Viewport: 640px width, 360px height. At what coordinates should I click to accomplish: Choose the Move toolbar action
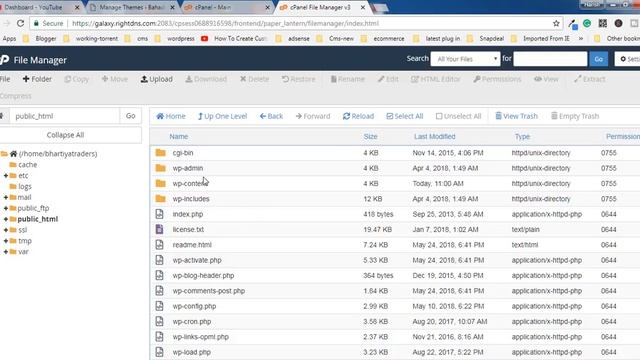pos(115,79)
